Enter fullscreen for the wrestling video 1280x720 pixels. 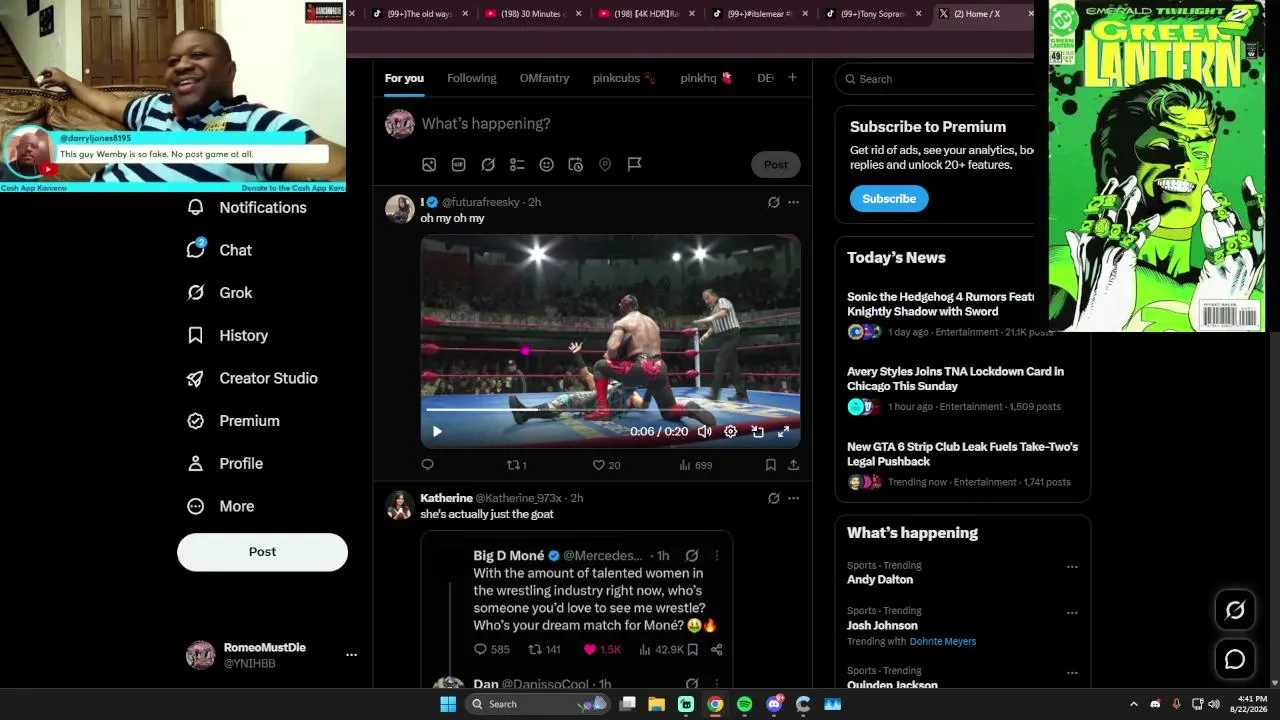[783, 432]
